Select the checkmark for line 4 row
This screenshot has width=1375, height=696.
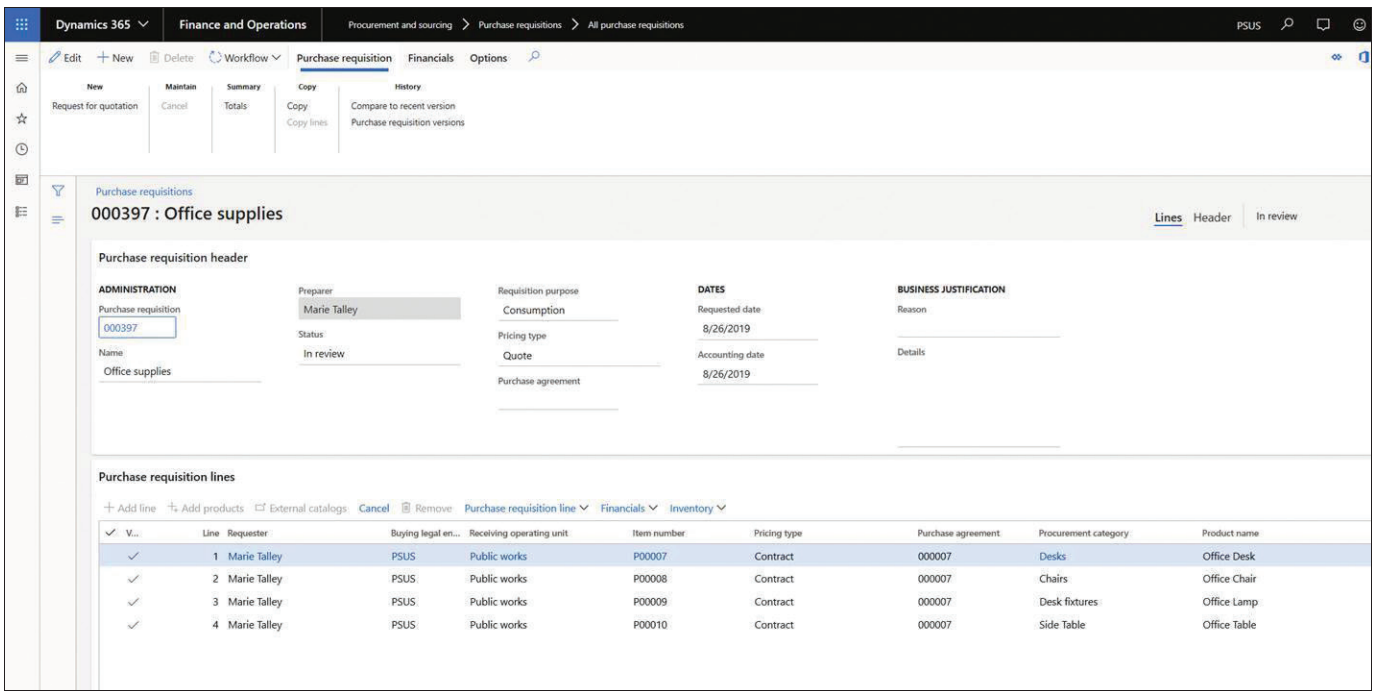133,625
